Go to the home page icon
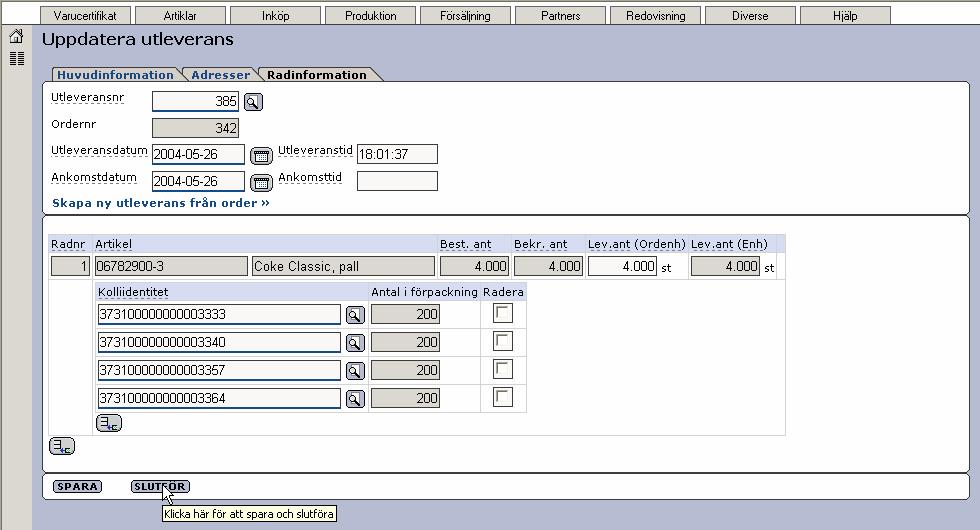 (16, 37)
